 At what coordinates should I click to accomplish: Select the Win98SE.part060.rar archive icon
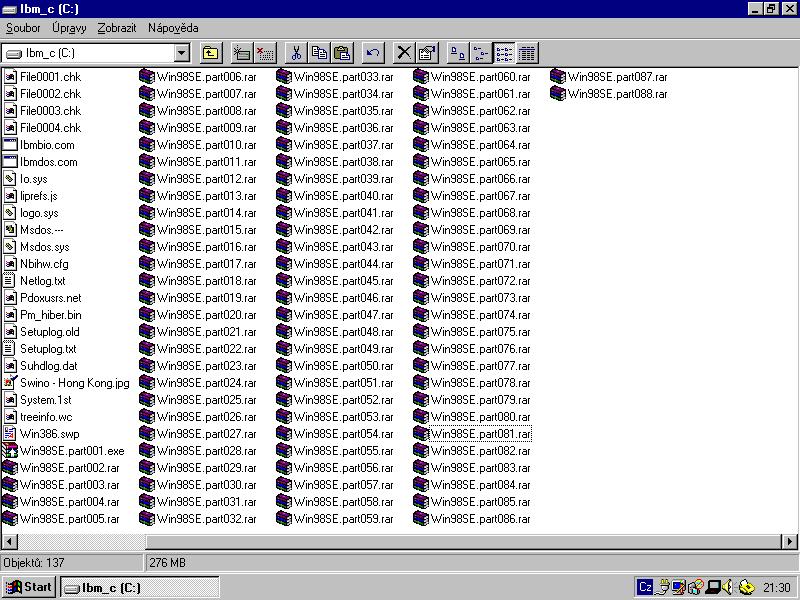[x=421, y=77]
